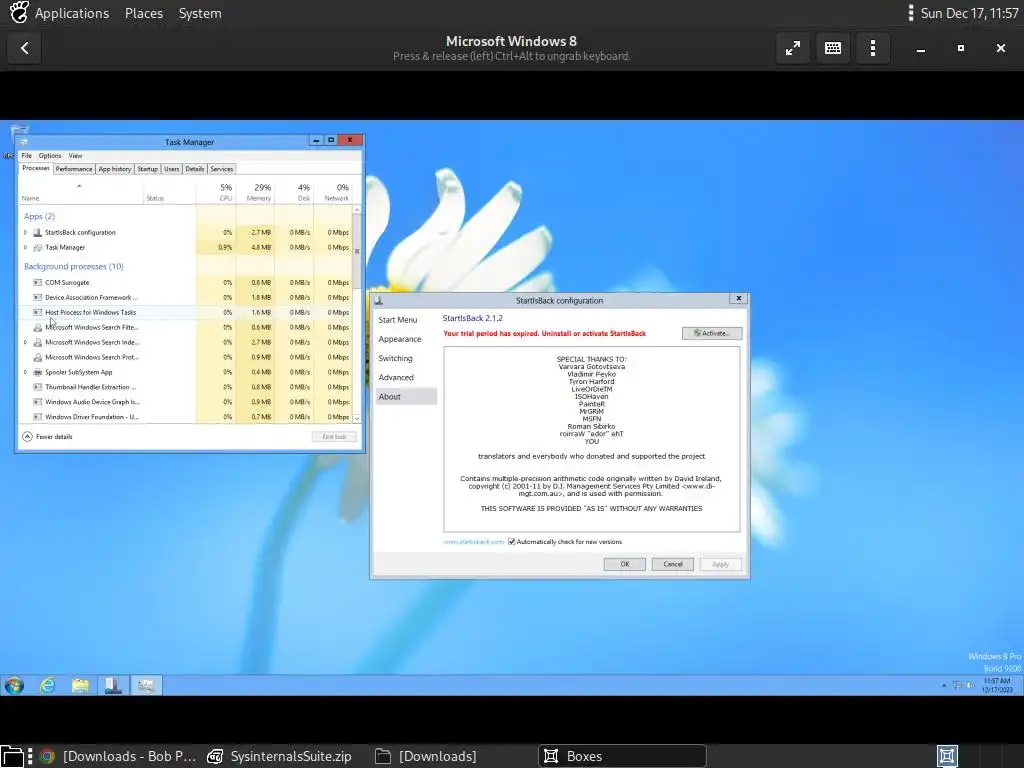
Task: Select Task Manager icon in Windows taskbar
Action: pos(146,685)
